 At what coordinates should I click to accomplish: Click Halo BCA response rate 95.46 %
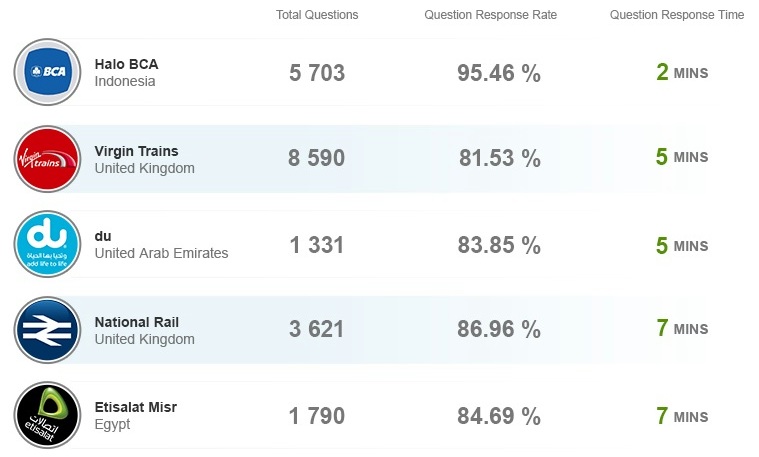[499, 73]
